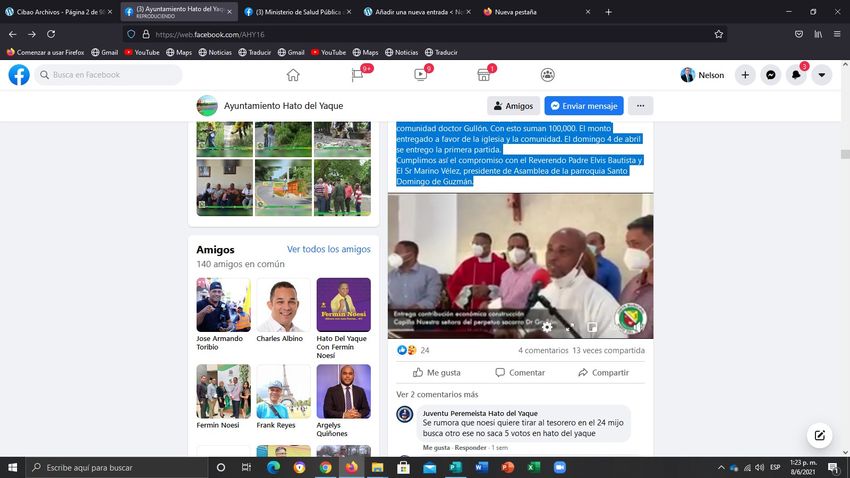Open the page's three-dots more menu

640,106
